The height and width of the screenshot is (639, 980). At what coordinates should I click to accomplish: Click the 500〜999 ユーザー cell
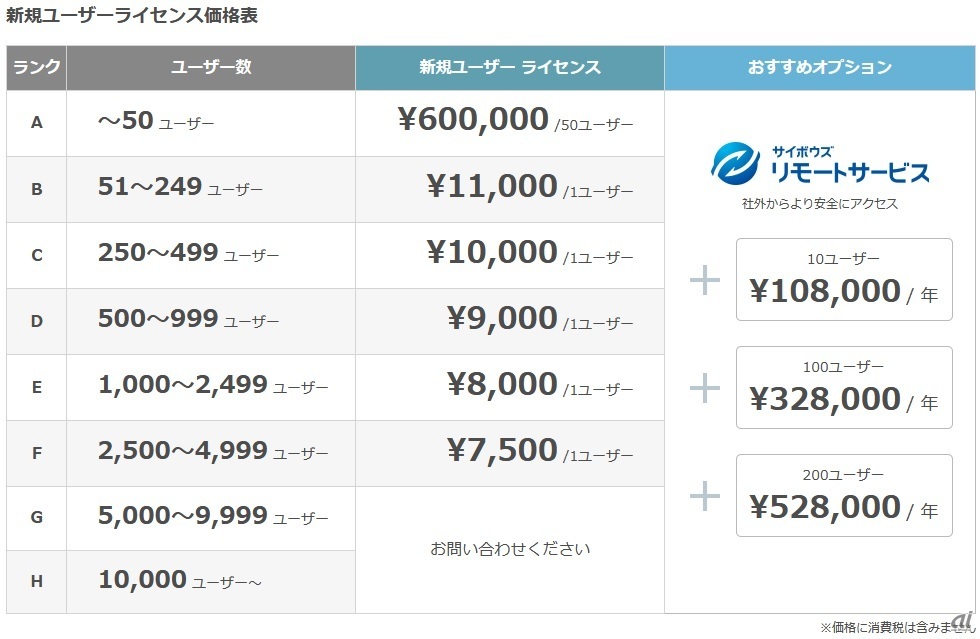coord(188,320)
